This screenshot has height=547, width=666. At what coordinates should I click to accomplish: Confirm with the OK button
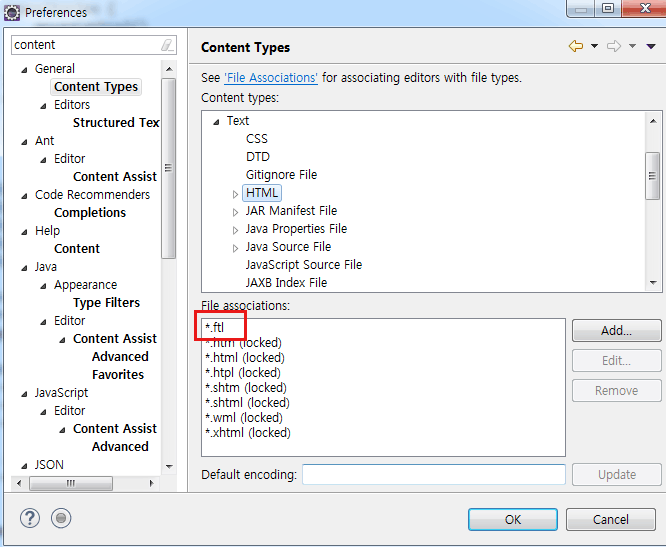513,519
